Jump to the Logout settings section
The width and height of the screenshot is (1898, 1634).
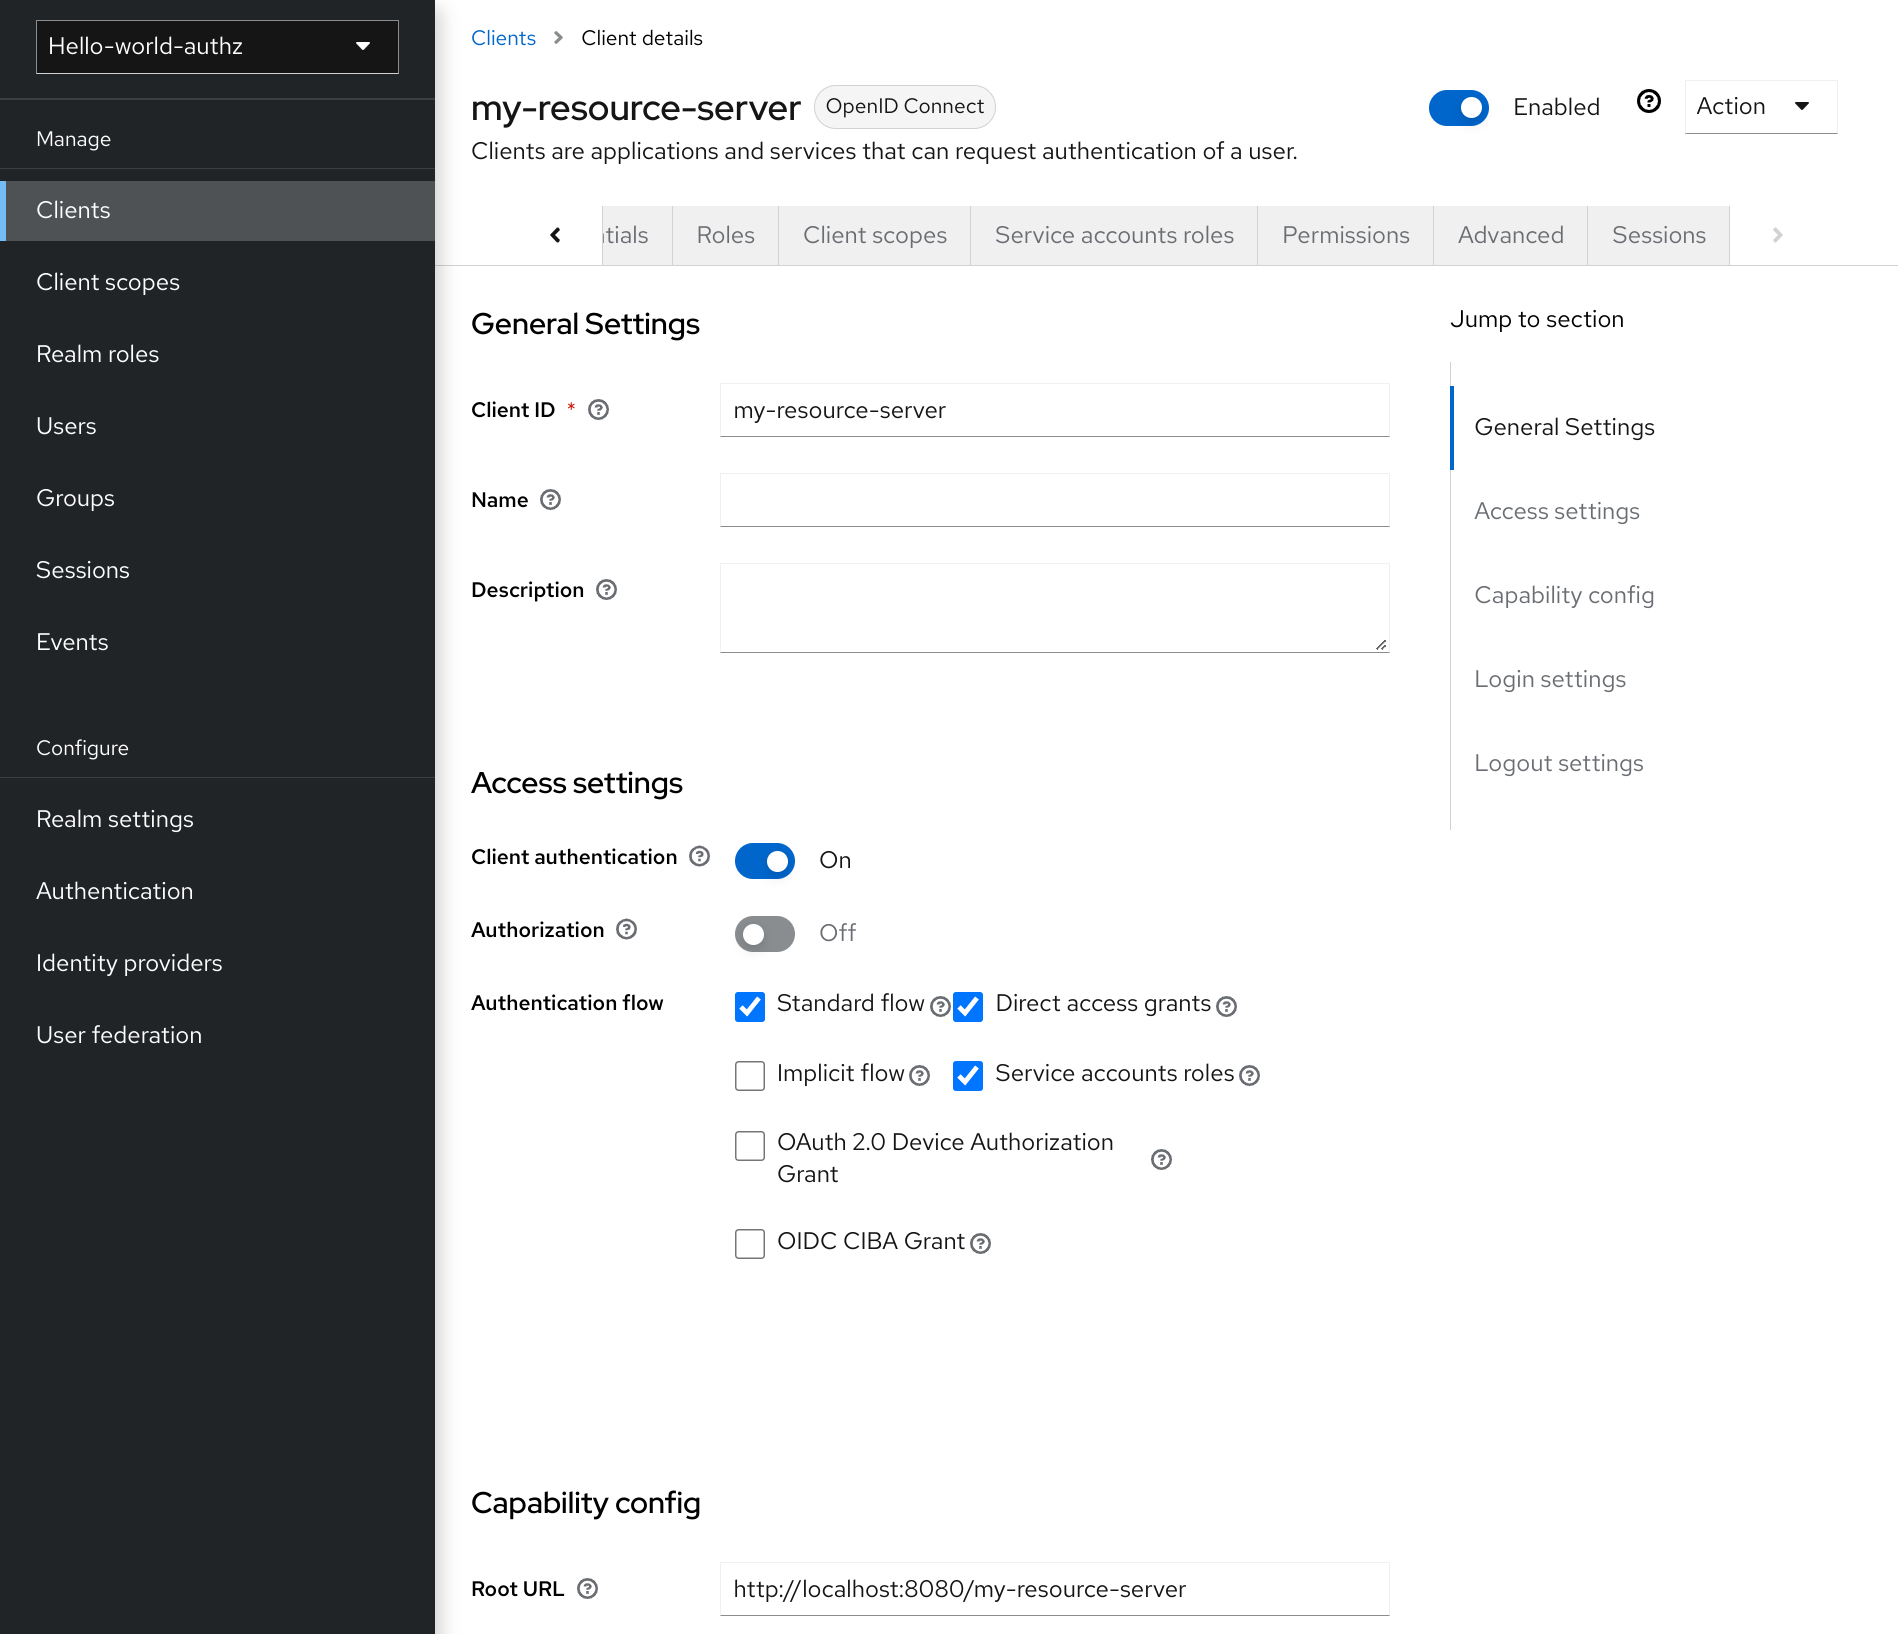[x=1558, y=762]
